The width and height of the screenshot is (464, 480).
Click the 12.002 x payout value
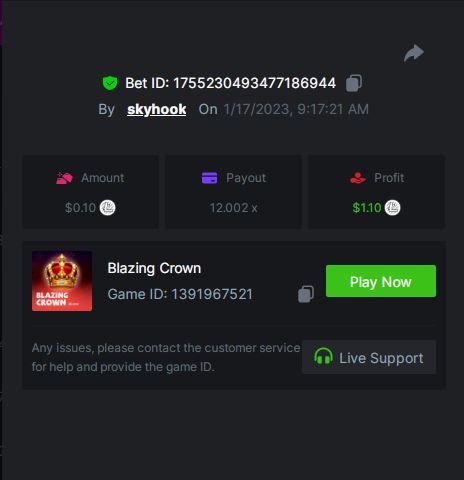click(234, 208)
